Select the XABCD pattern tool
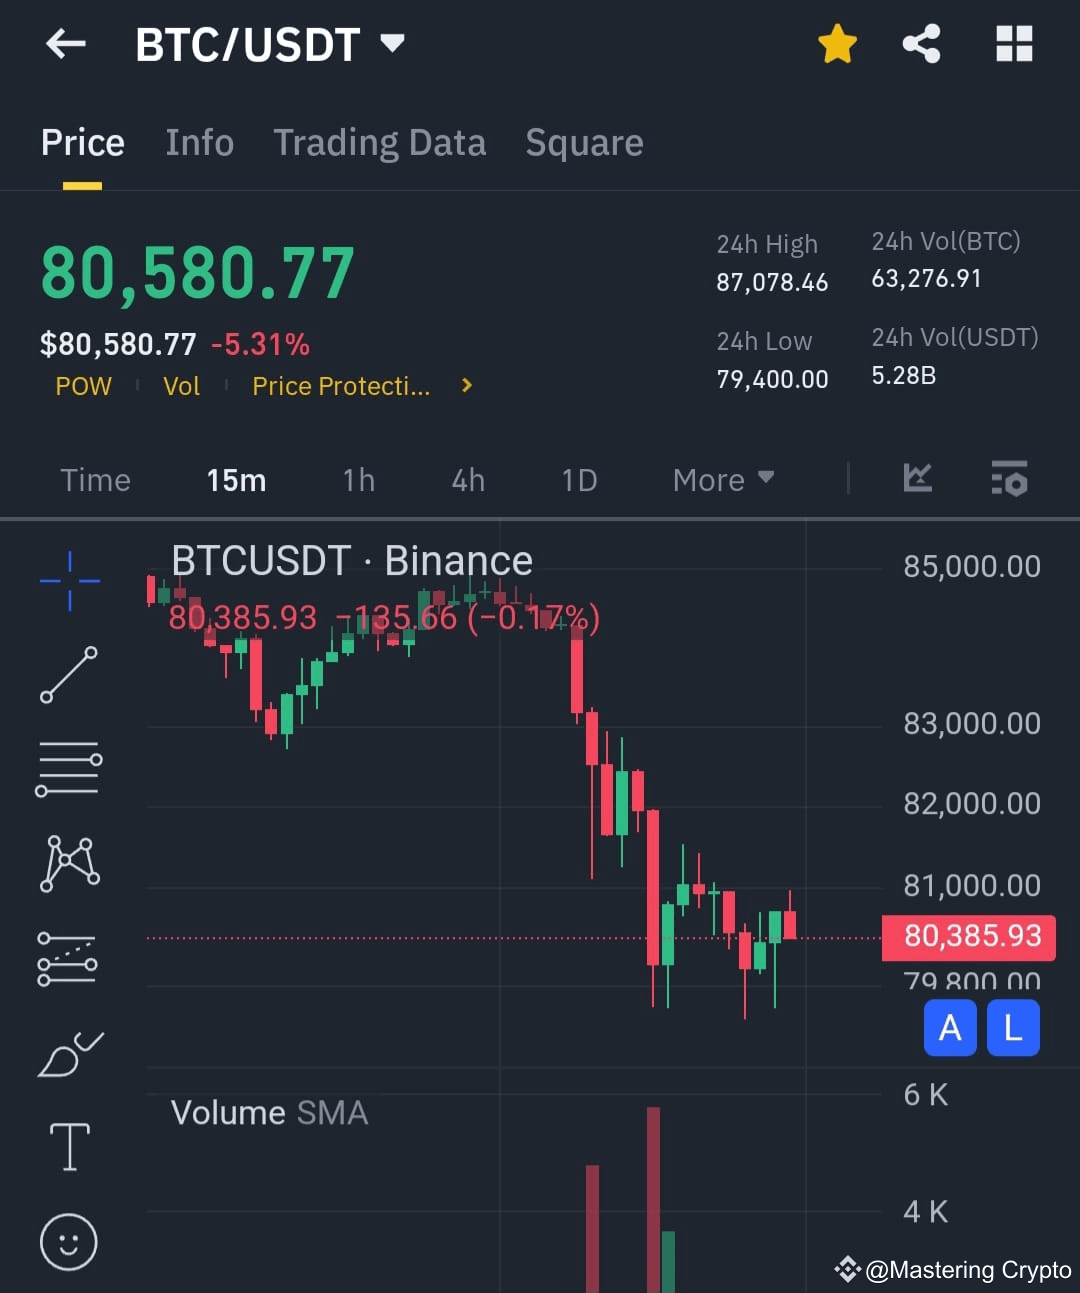1080x1293 pixels. point(69,863)
